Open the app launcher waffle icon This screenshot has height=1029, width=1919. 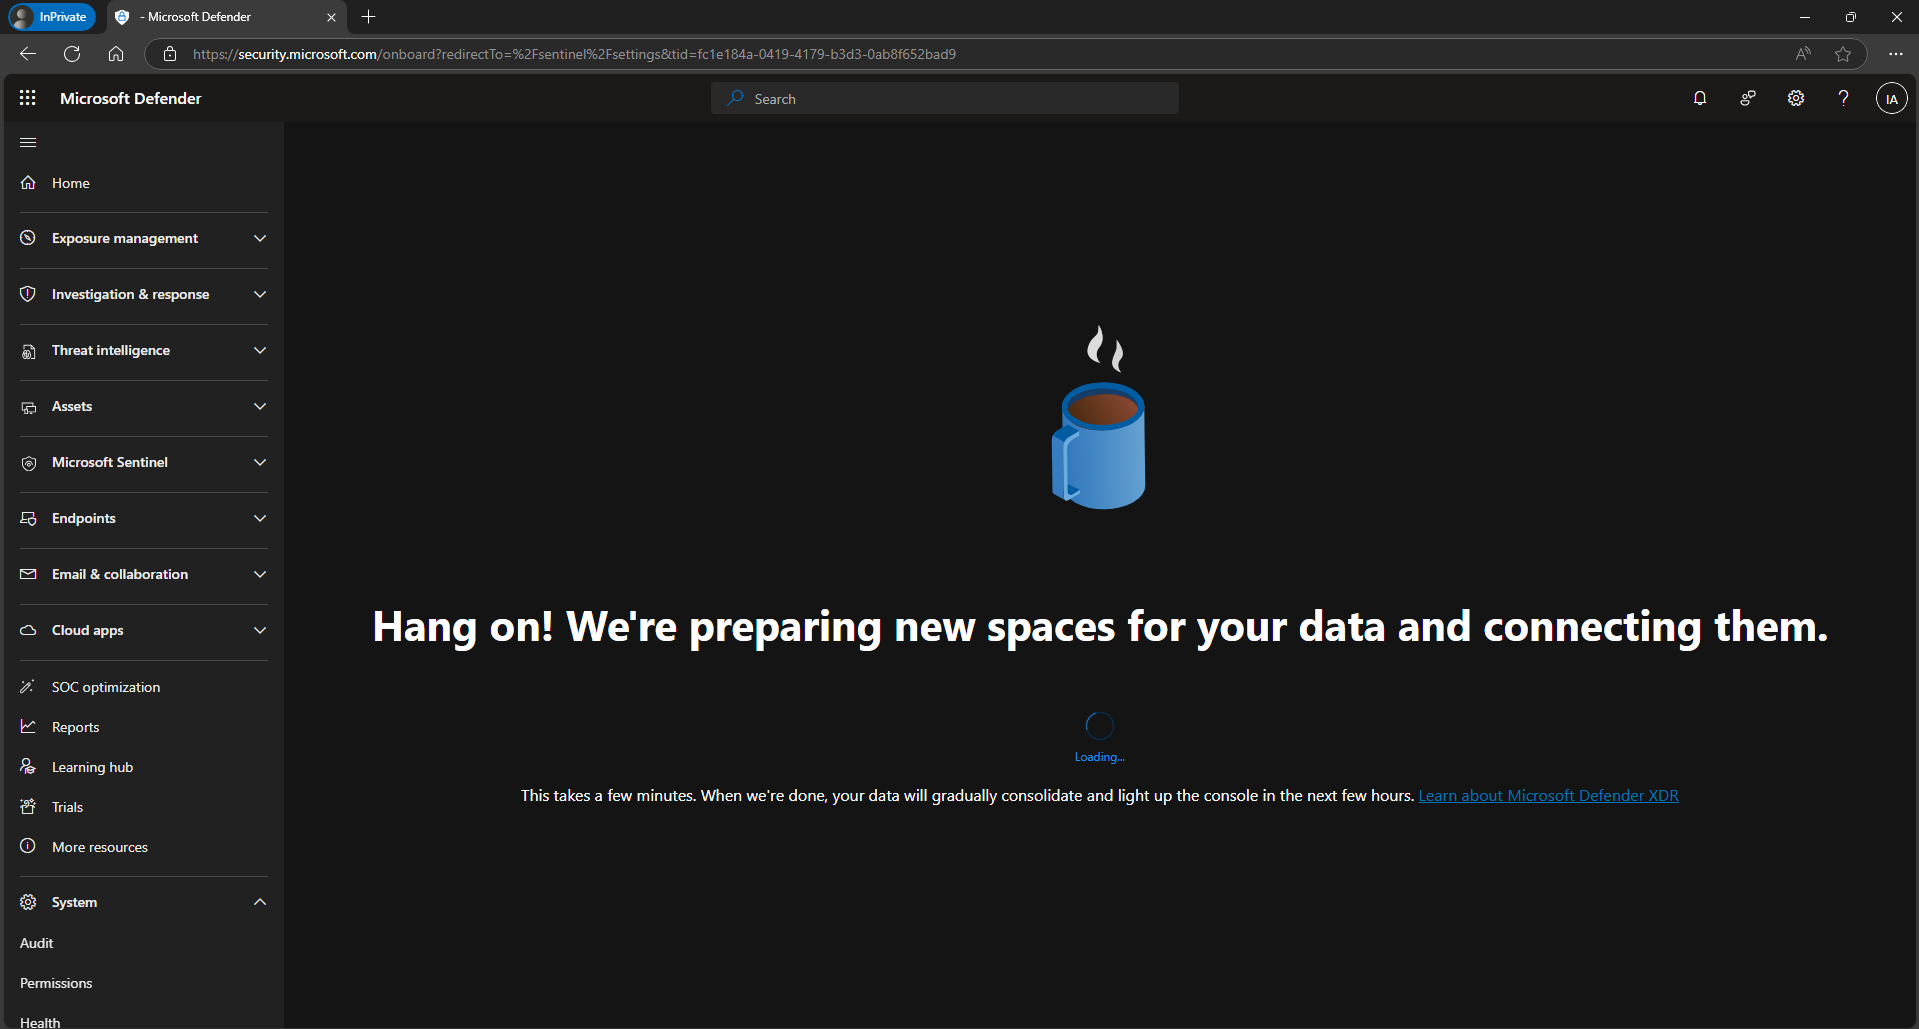coord(28,98)
